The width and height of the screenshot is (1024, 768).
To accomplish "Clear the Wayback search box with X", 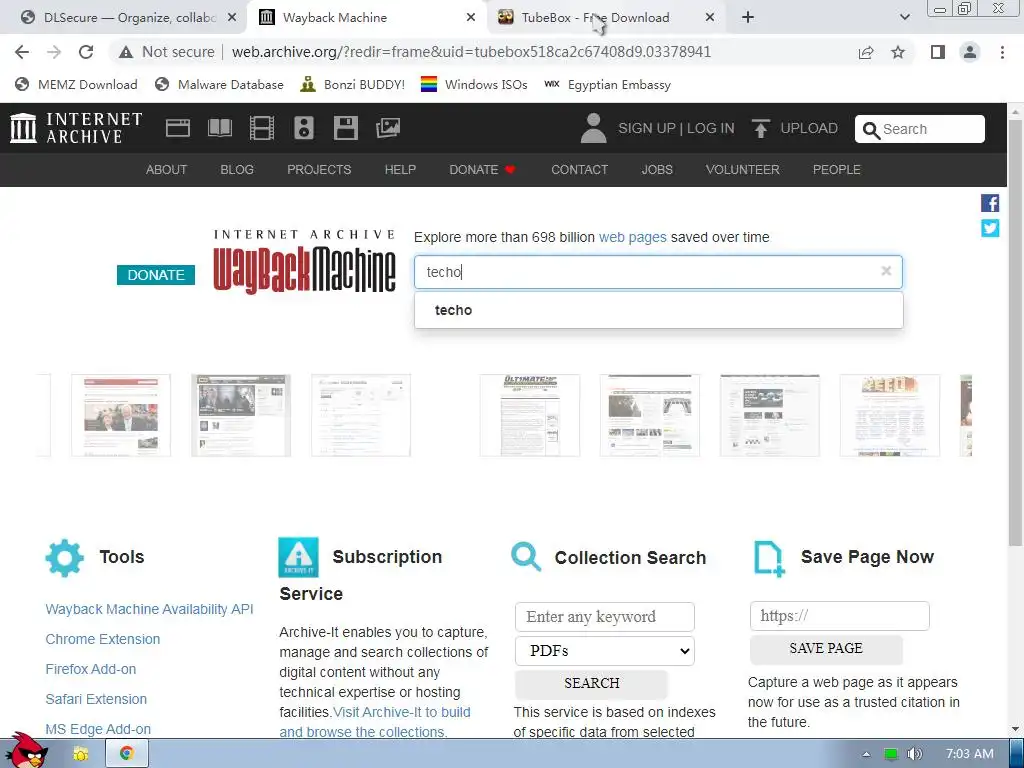I will [886, 271].
